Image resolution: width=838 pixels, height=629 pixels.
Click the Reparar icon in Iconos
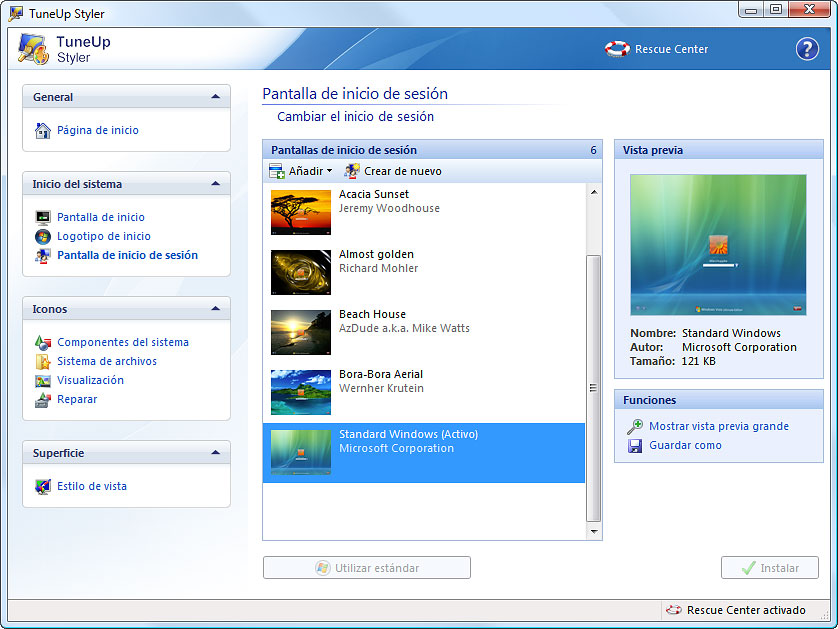43,399
